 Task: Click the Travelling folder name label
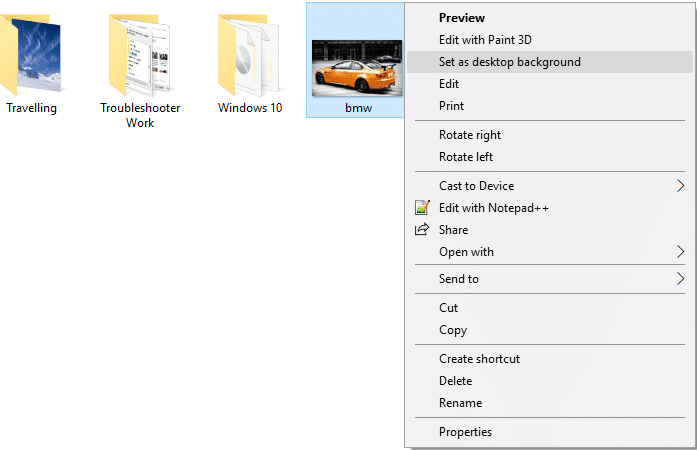pos(31,108)
